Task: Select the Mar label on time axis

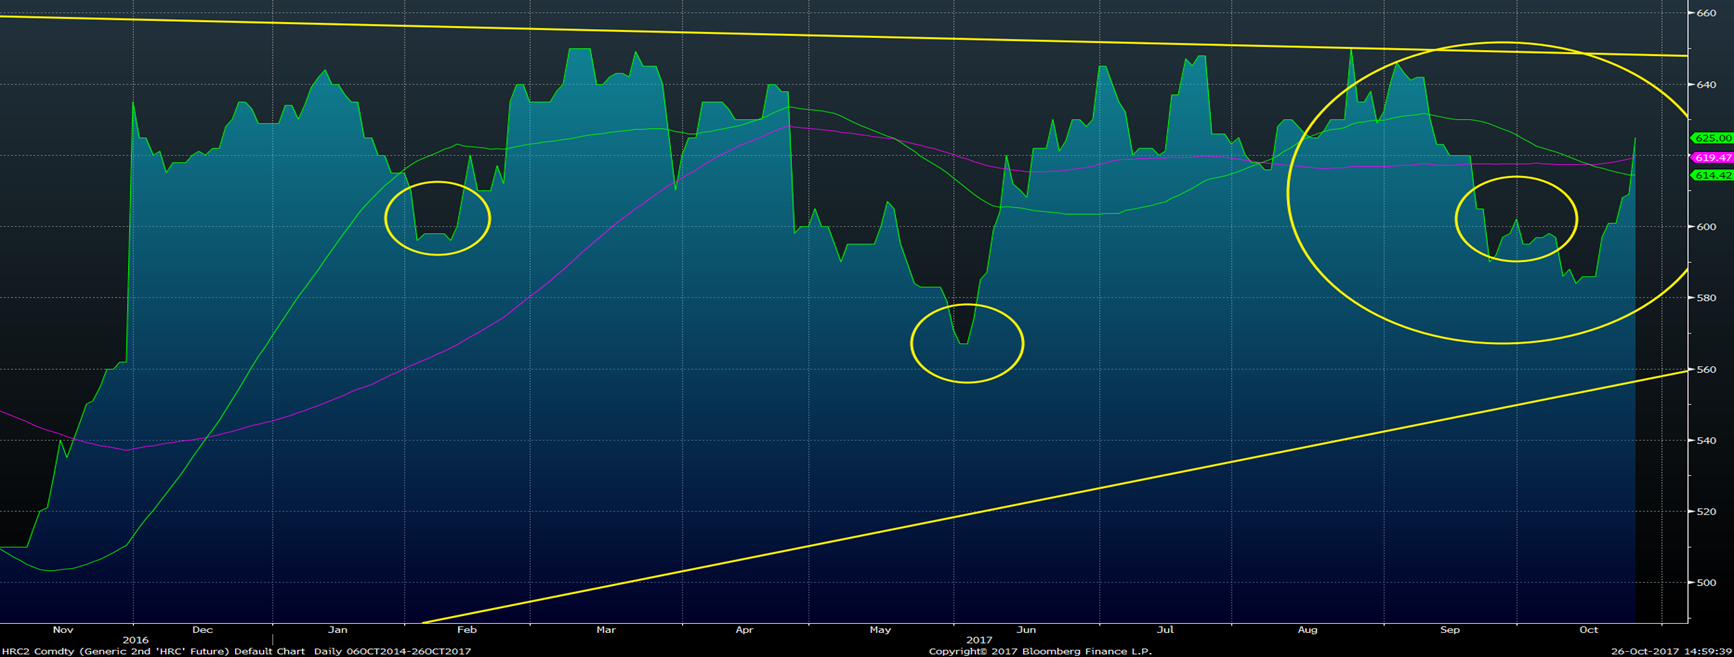Action: [605, 630]
